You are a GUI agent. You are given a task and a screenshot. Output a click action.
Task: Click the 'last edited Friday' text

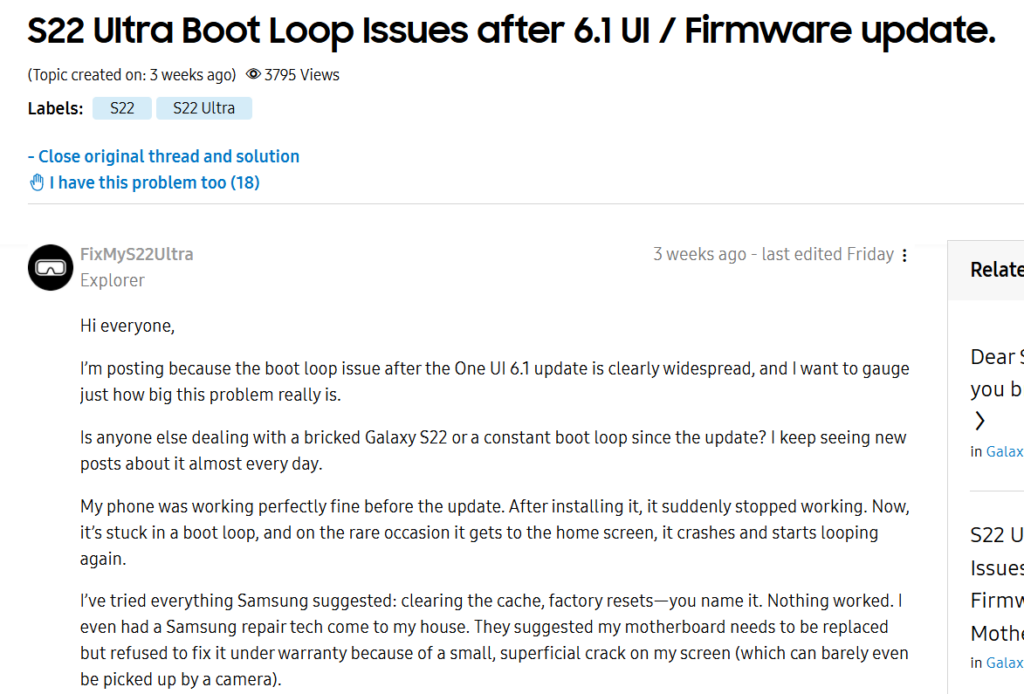(x=827, y=254)
